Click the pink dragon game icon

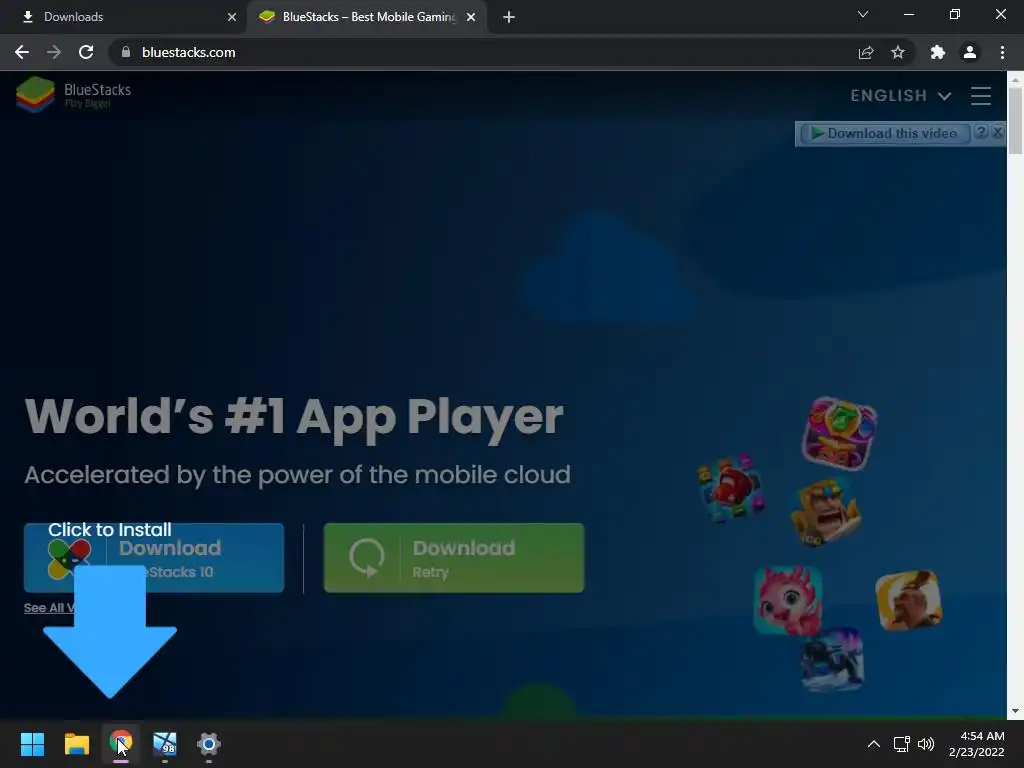pyautogui.click(x=788, y=601)
